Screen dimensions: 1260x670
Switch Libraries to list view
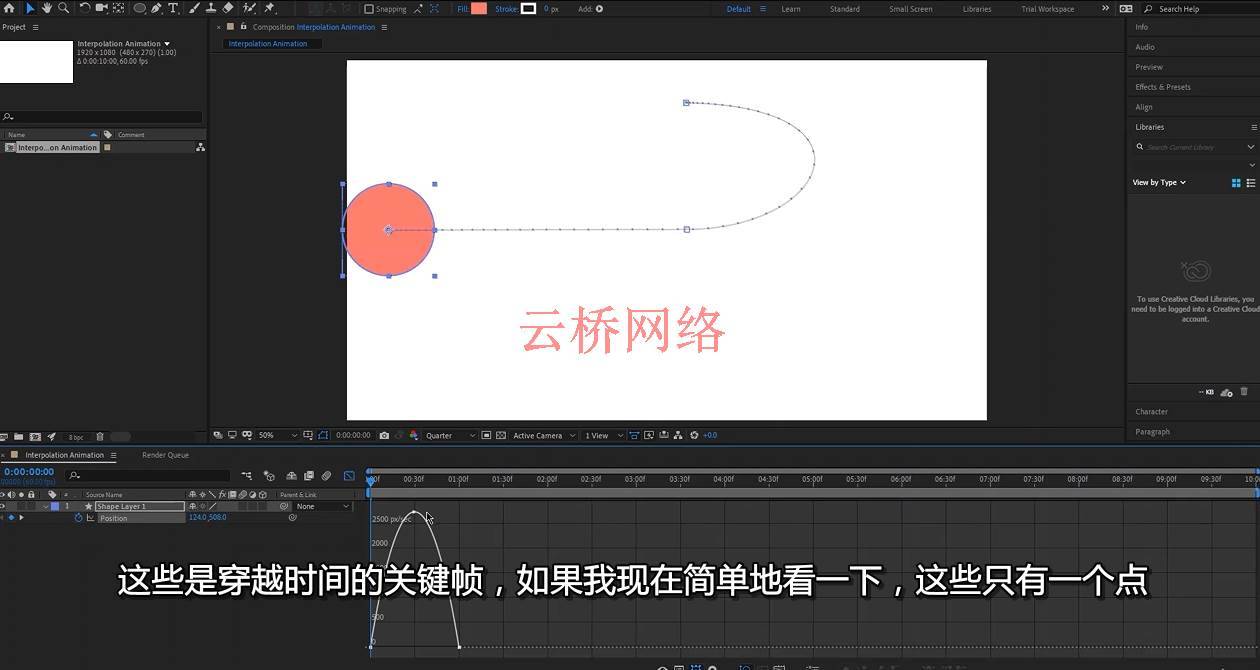(x=1251, y=183)
